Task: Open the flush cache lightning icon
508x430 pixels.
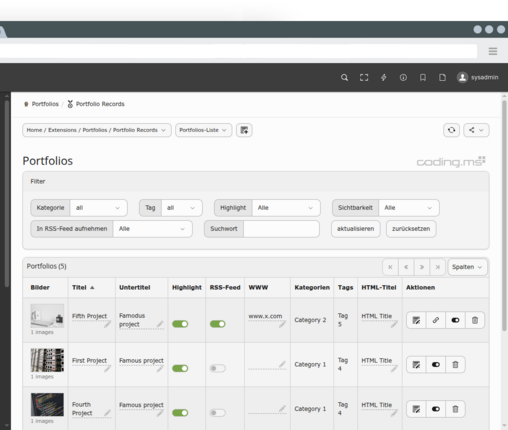Action: point(384,78)
